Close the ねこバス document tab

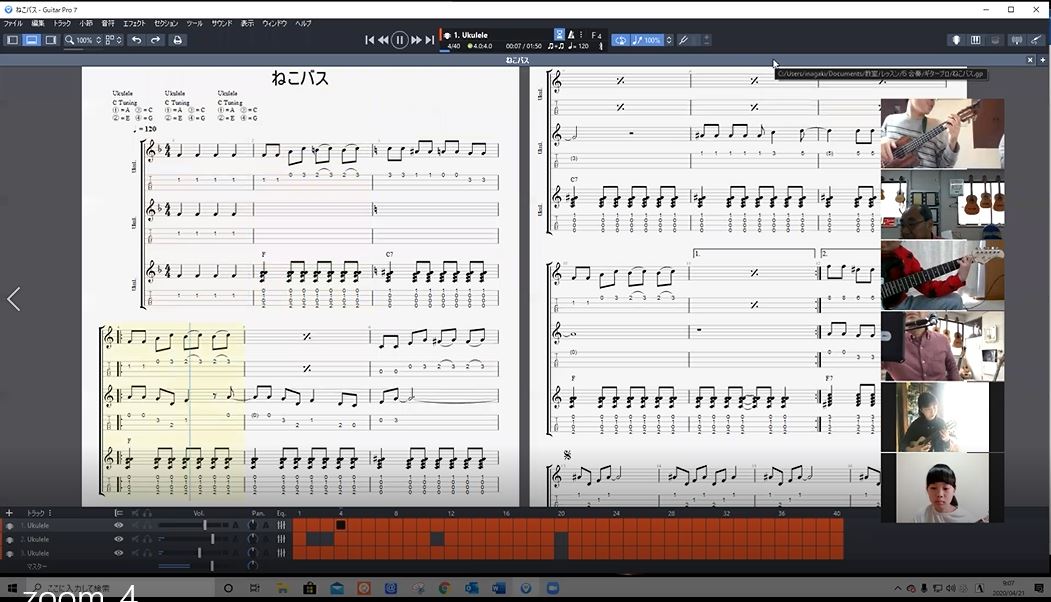[x=1030, y=60]
